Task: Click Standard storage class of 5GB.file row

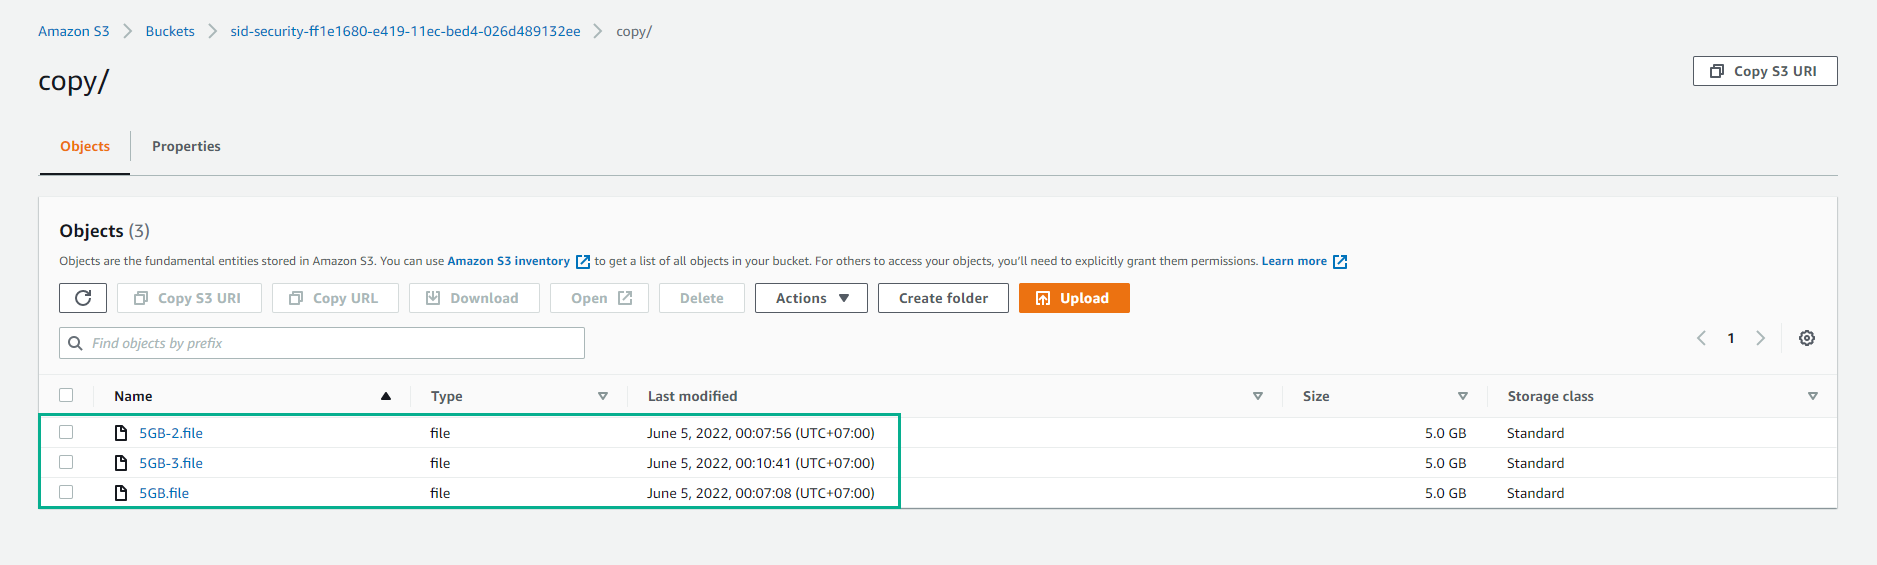Action: click(x=1535, y=493)
